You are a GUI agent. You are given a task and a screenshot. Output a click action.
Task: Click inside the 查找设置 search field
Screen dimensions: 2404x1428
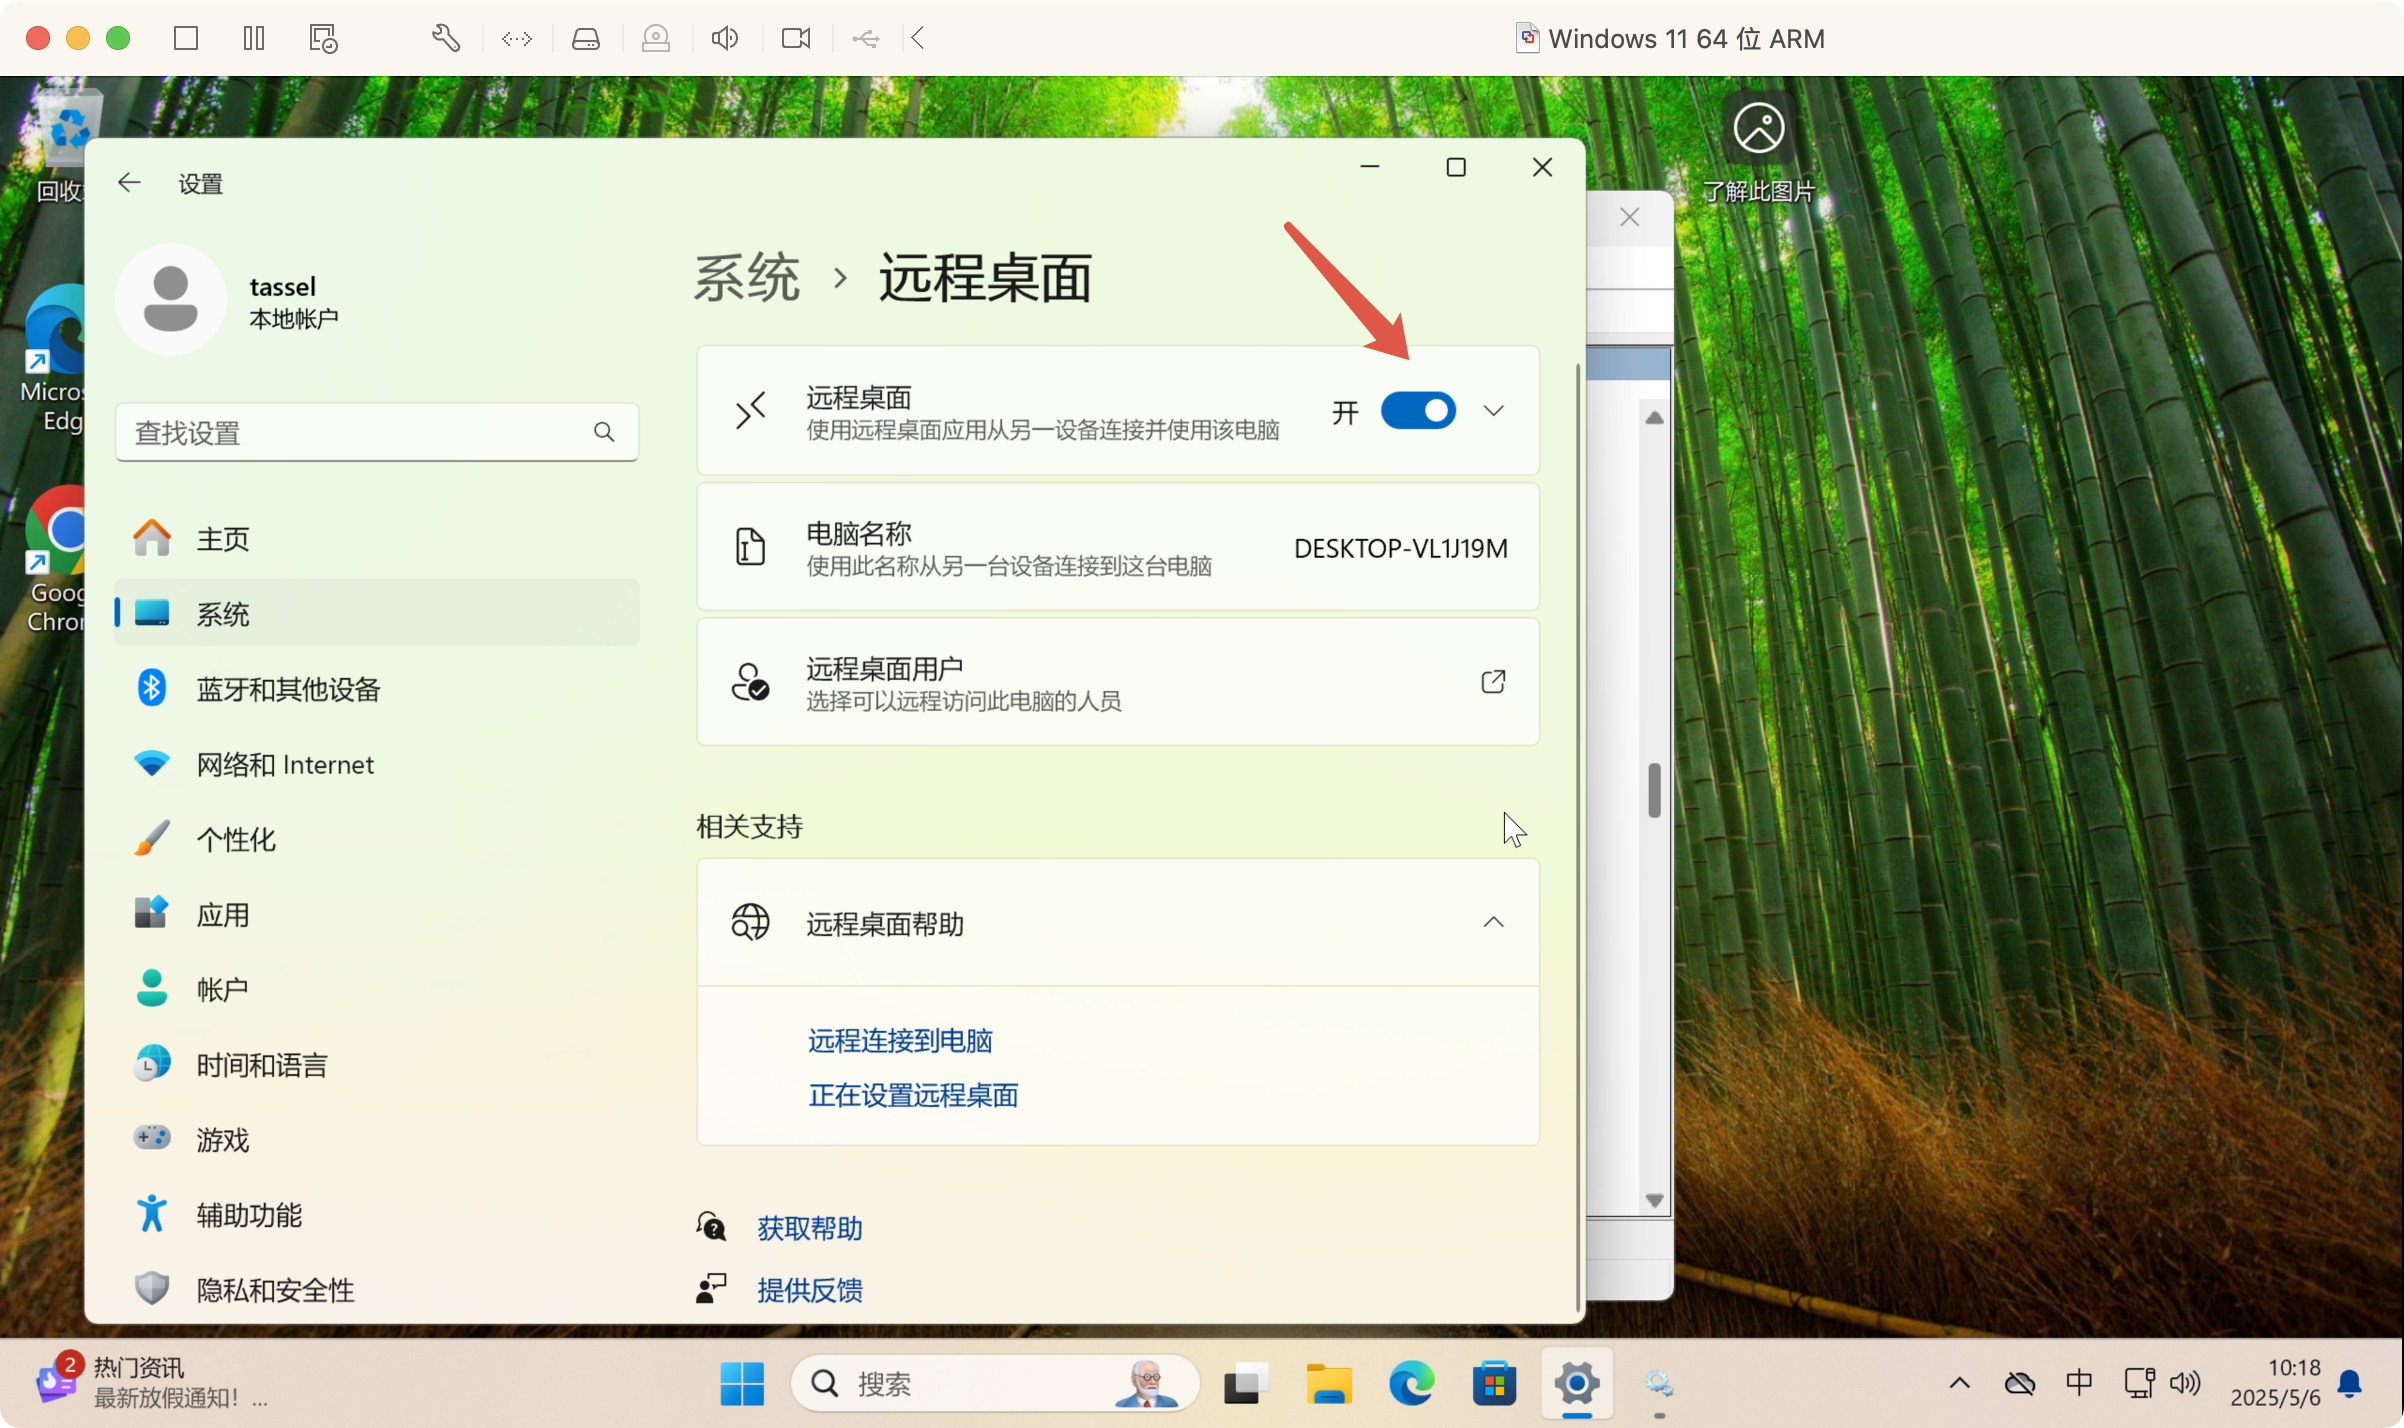coord(350,432)
